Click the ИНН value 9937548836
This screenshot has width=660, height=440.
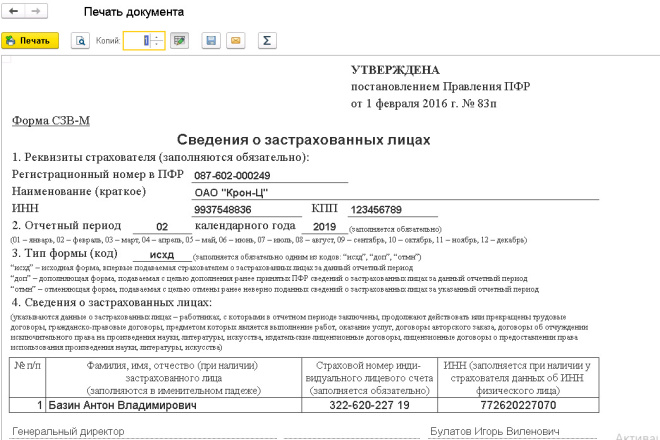coord(222,210)
